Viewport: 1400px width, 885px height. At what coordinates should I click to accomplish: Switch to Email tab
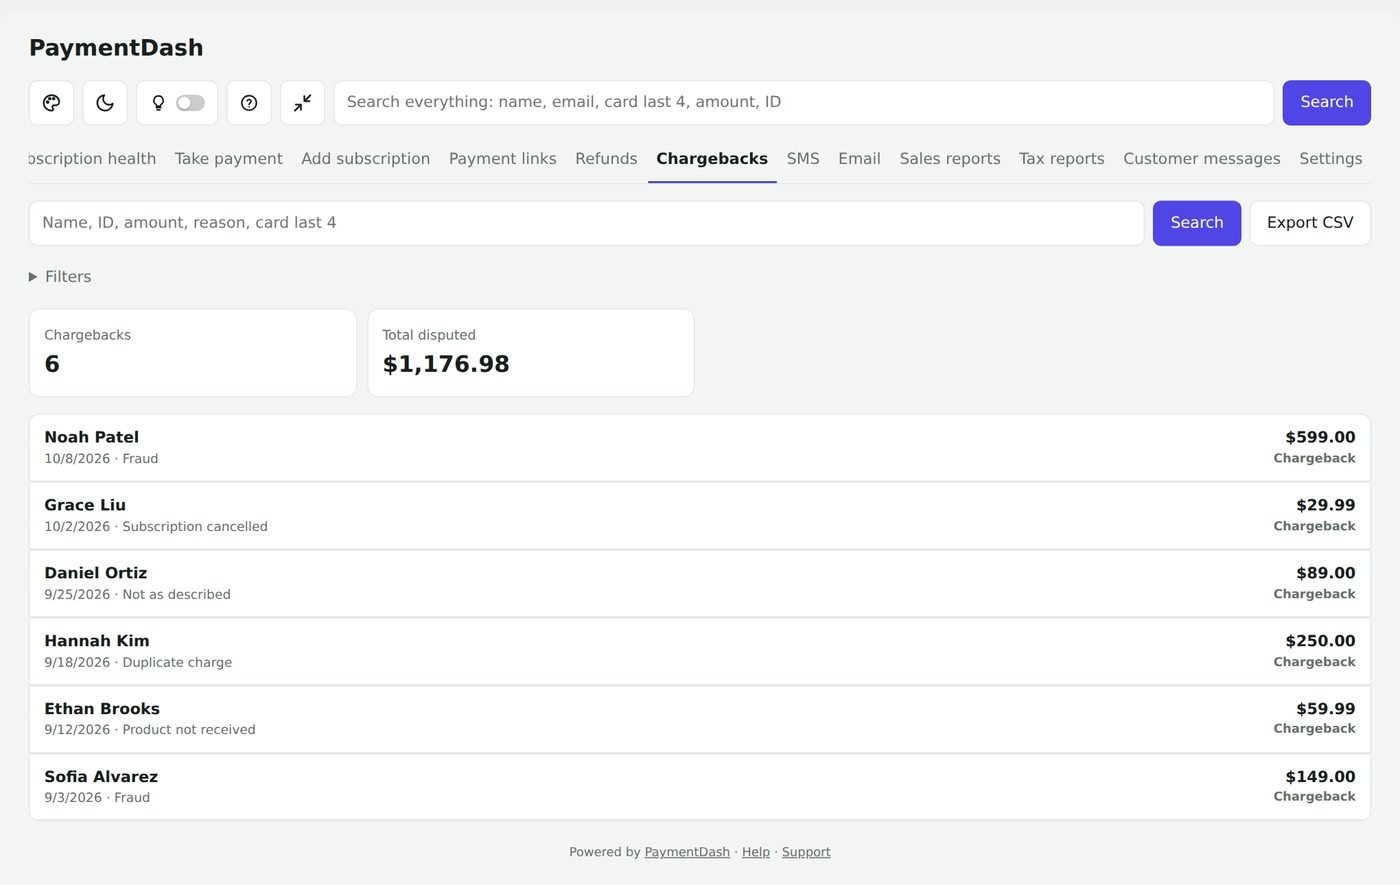pyautogui.click(x=859, y=159)
